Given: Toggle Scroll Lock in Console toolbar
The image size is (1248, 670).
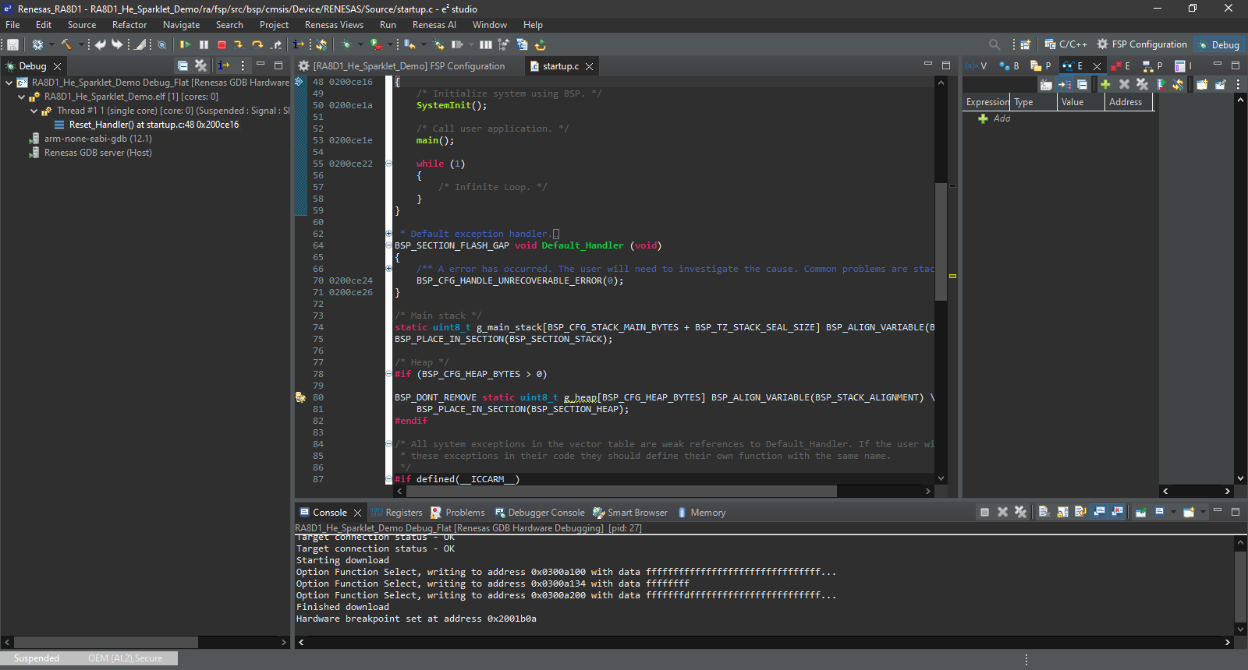Looking at the screenshot, I should coord(1061,512).
